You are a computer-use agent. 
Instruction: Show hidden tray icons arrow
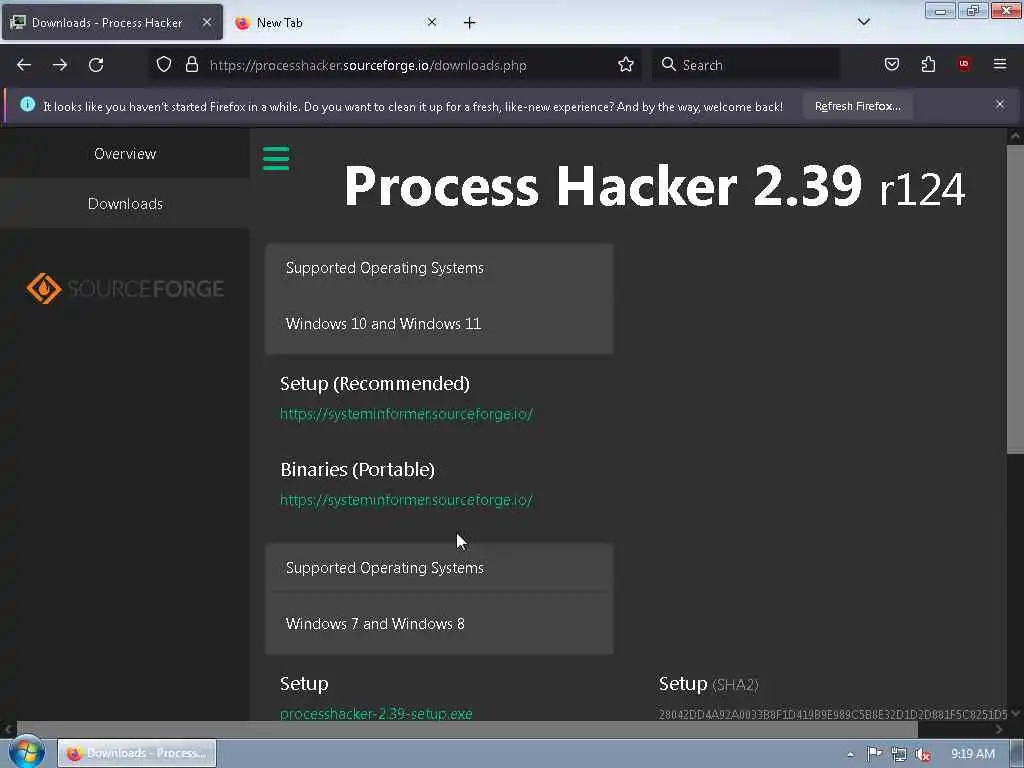coord(850,754)
